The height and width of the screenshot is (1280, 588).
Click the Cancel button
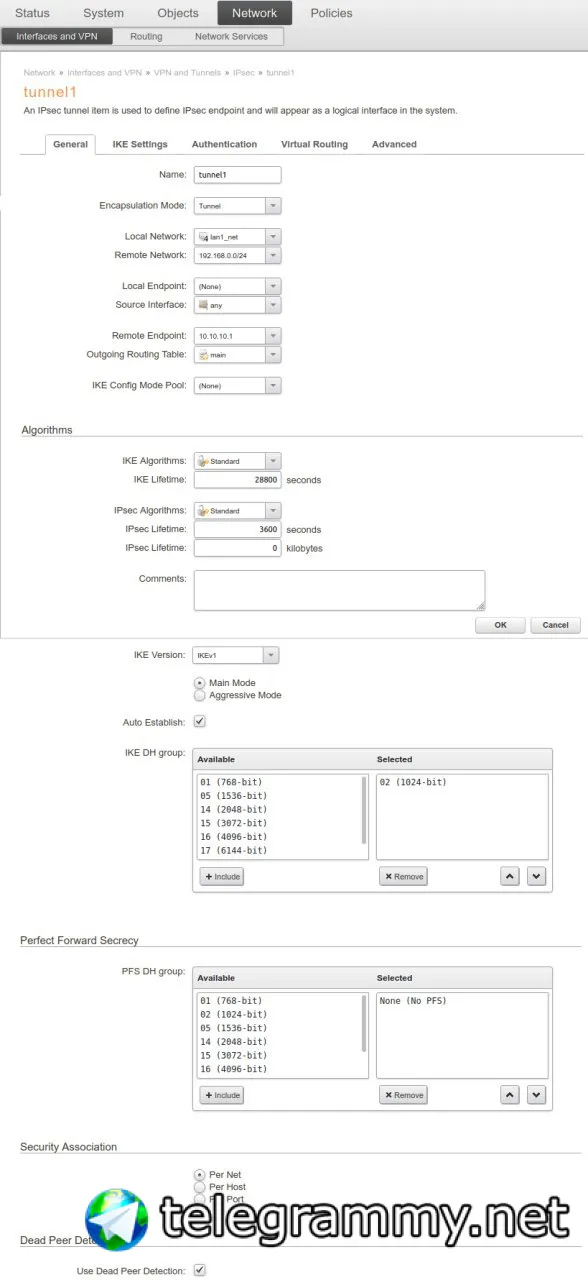click(555, 625)
